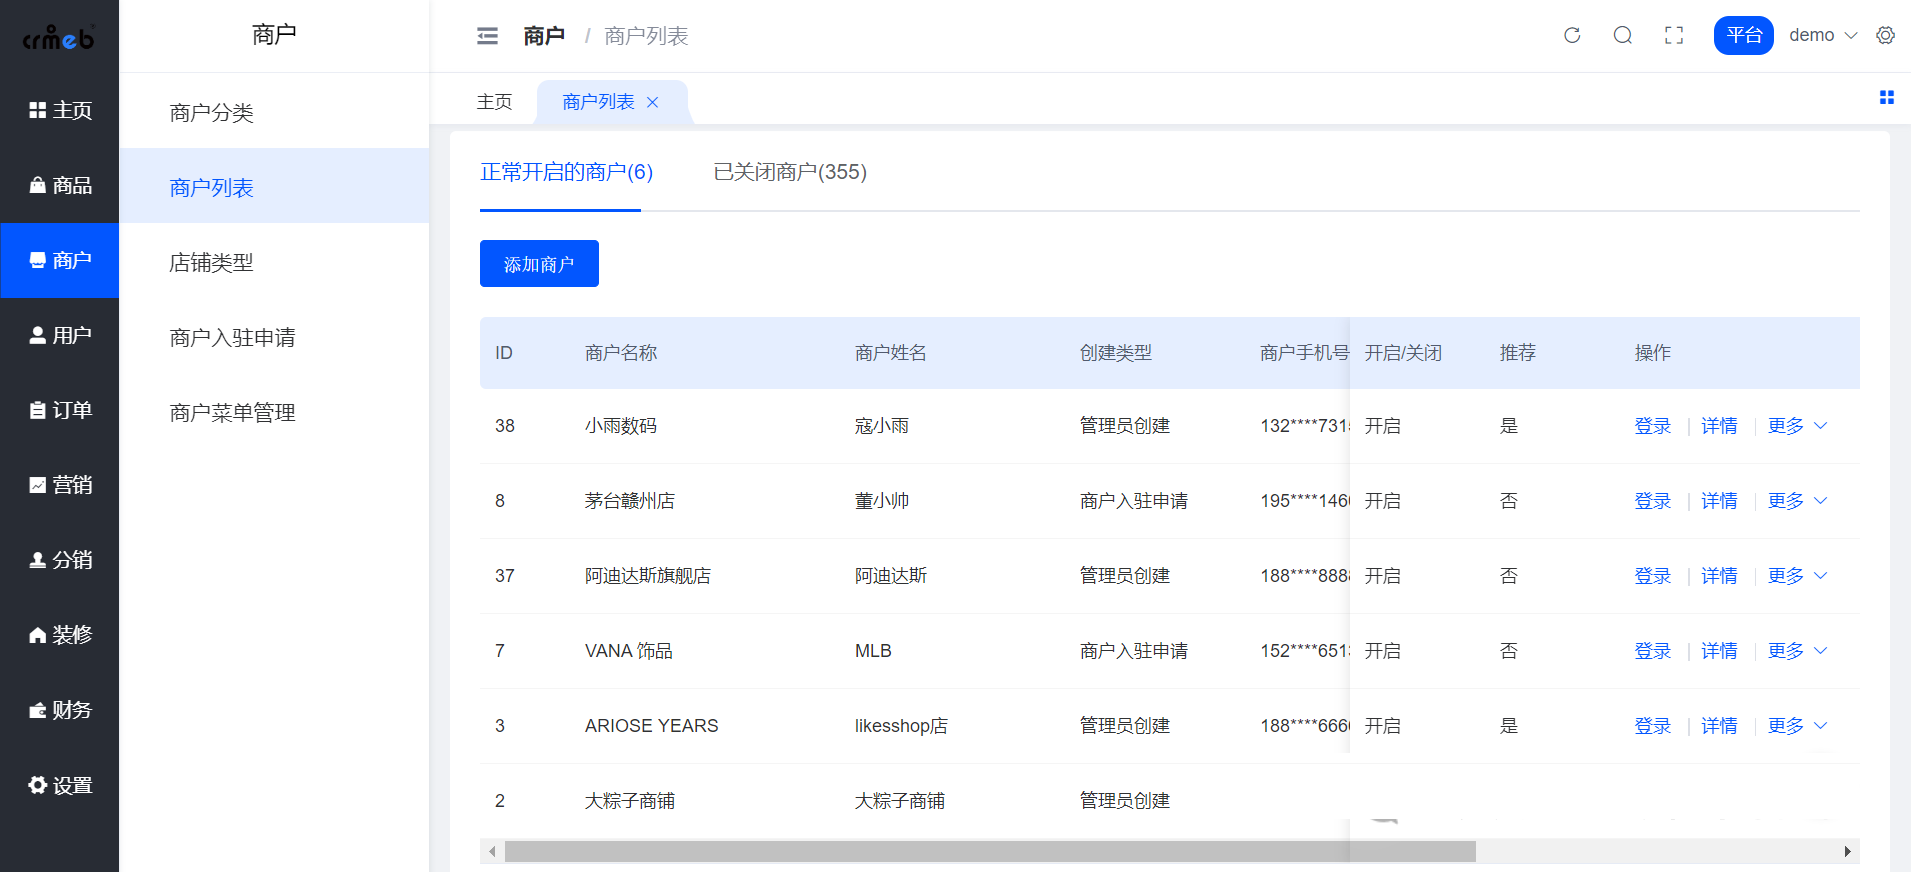The width and height of the screenshot is (1911, 872).
Task: Open 商品 section in left sidebar
Action: click(x=60, y=185)
